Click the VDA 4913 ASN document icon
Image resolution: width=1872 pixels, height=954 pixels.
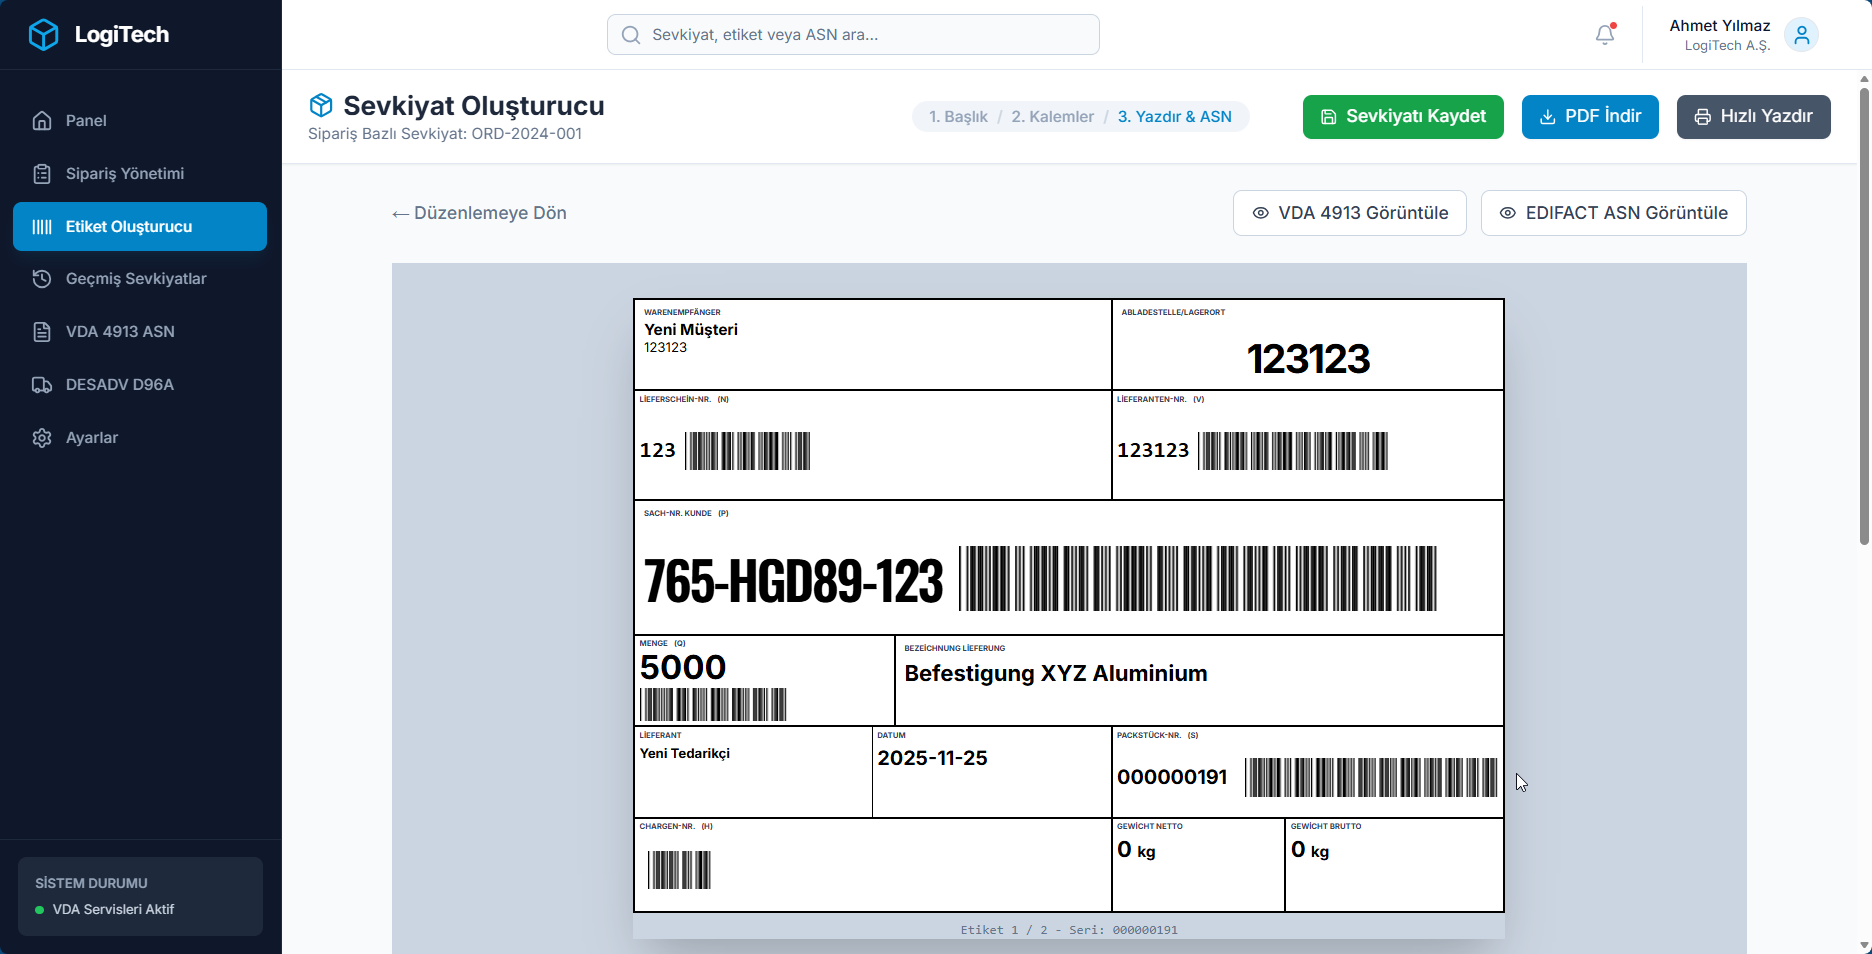(42, 332)
